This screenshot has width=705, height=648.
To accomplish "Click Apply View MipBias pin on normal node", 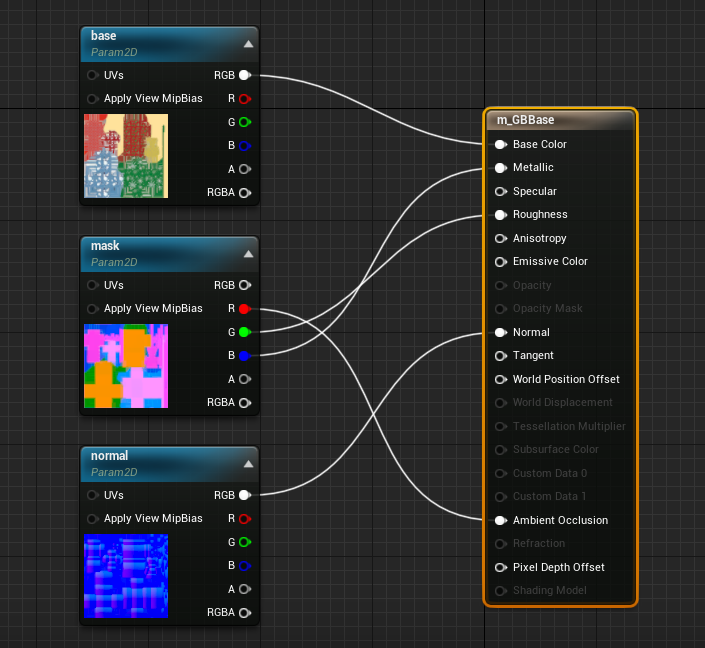I will [93, 518].
